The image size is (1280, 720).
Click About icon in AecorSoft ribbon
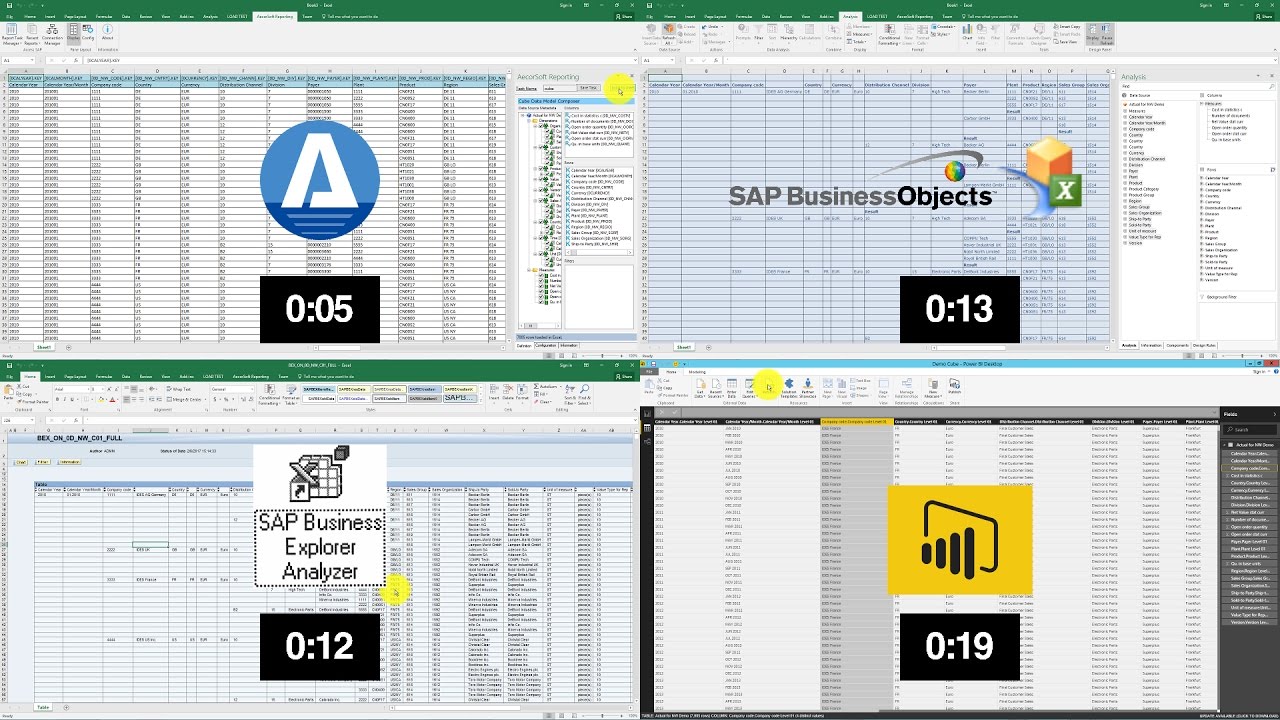point(108,32)
